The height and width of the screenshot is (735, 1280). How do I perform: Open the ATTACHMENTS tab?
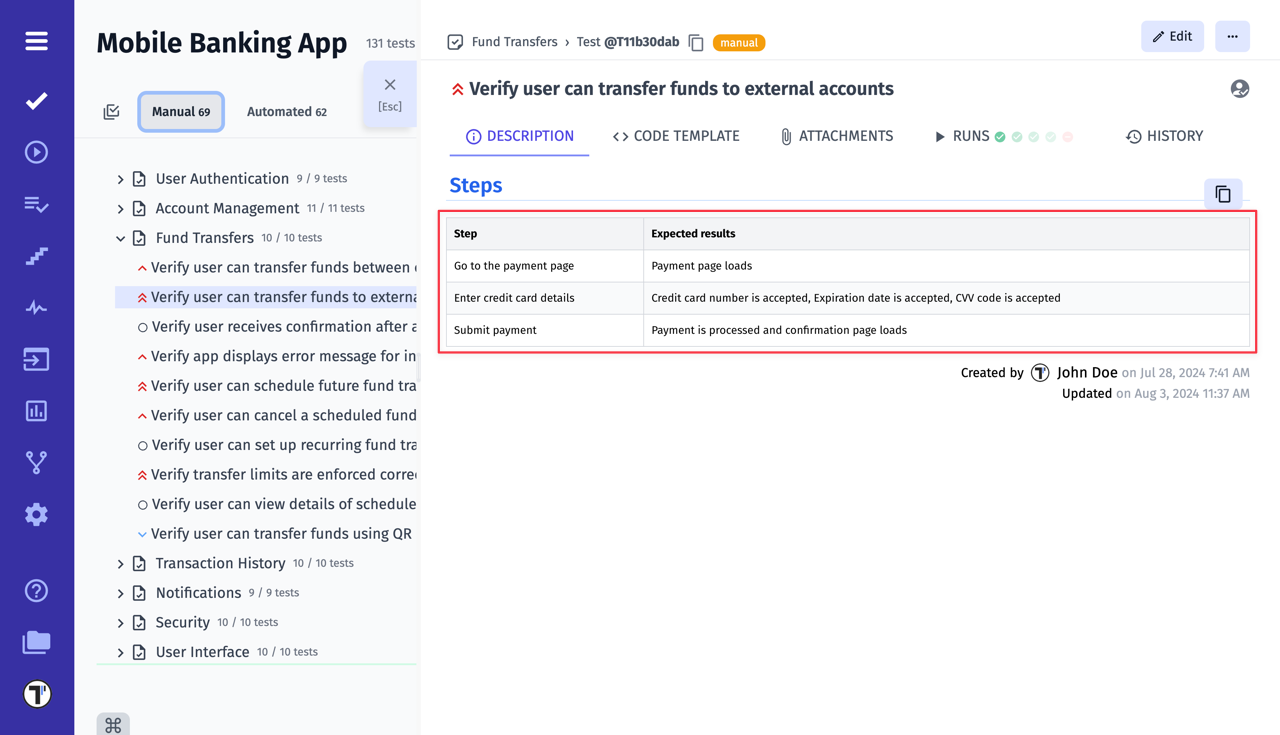tap(837, 136)
